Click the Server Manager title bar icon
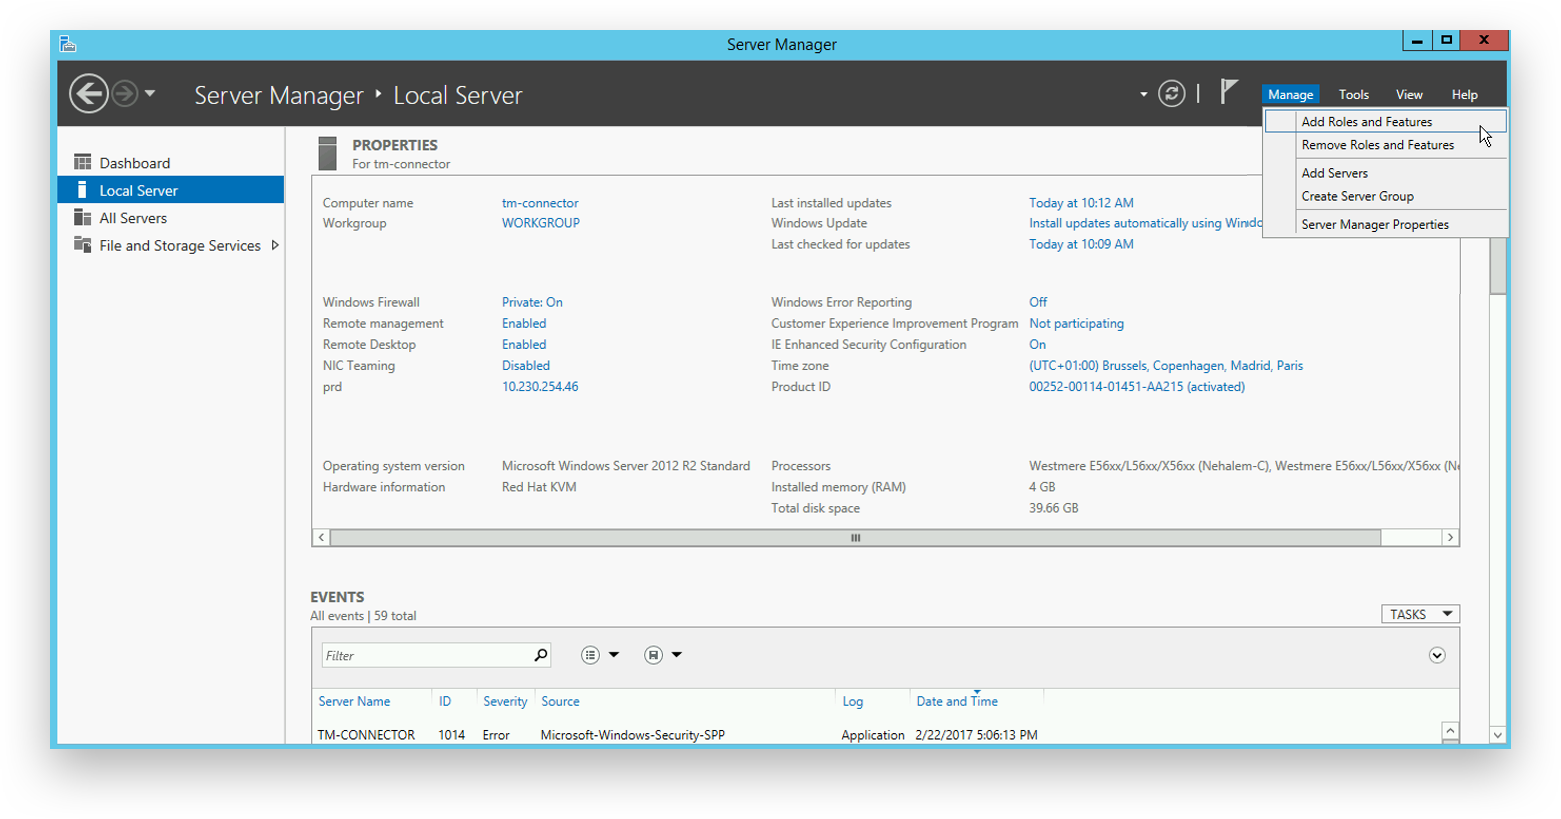This screenshot has width=1561, height=819. (x=67, y=44)
